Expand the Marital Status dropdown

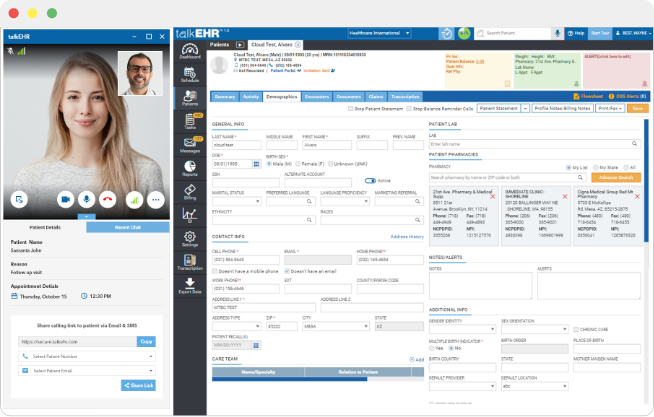(x=234, y=199)
